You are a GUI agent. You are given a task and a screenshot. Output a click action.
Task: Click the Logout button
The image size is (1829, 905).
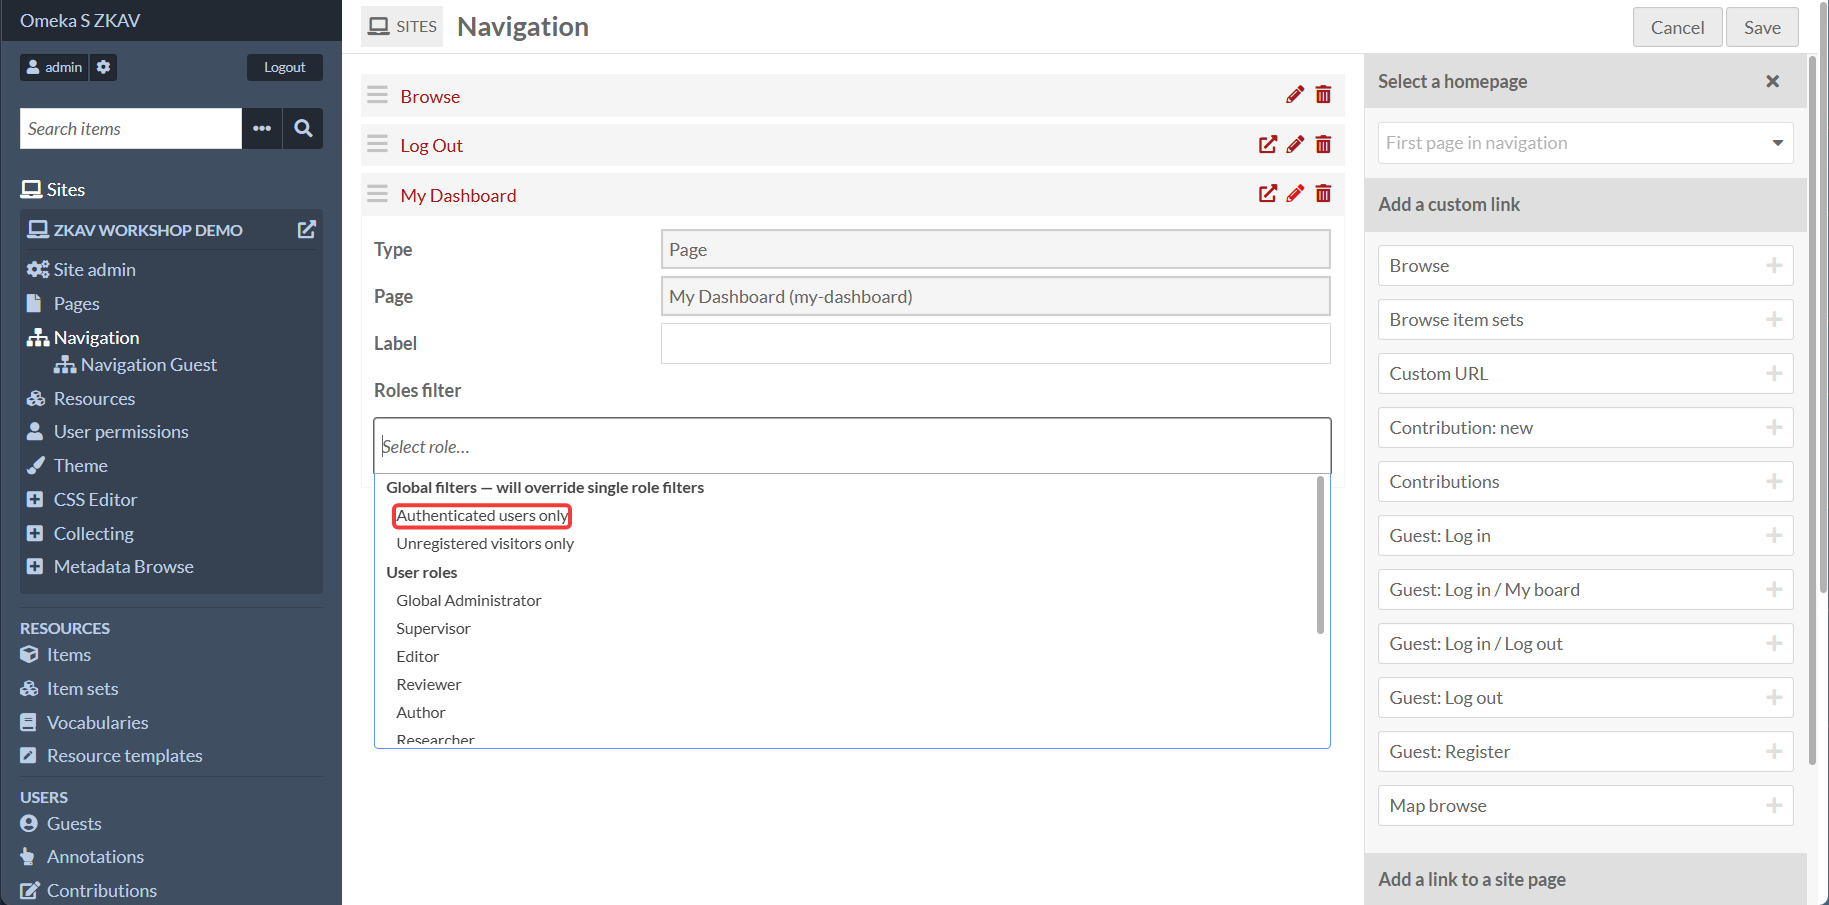coord(285,67)
